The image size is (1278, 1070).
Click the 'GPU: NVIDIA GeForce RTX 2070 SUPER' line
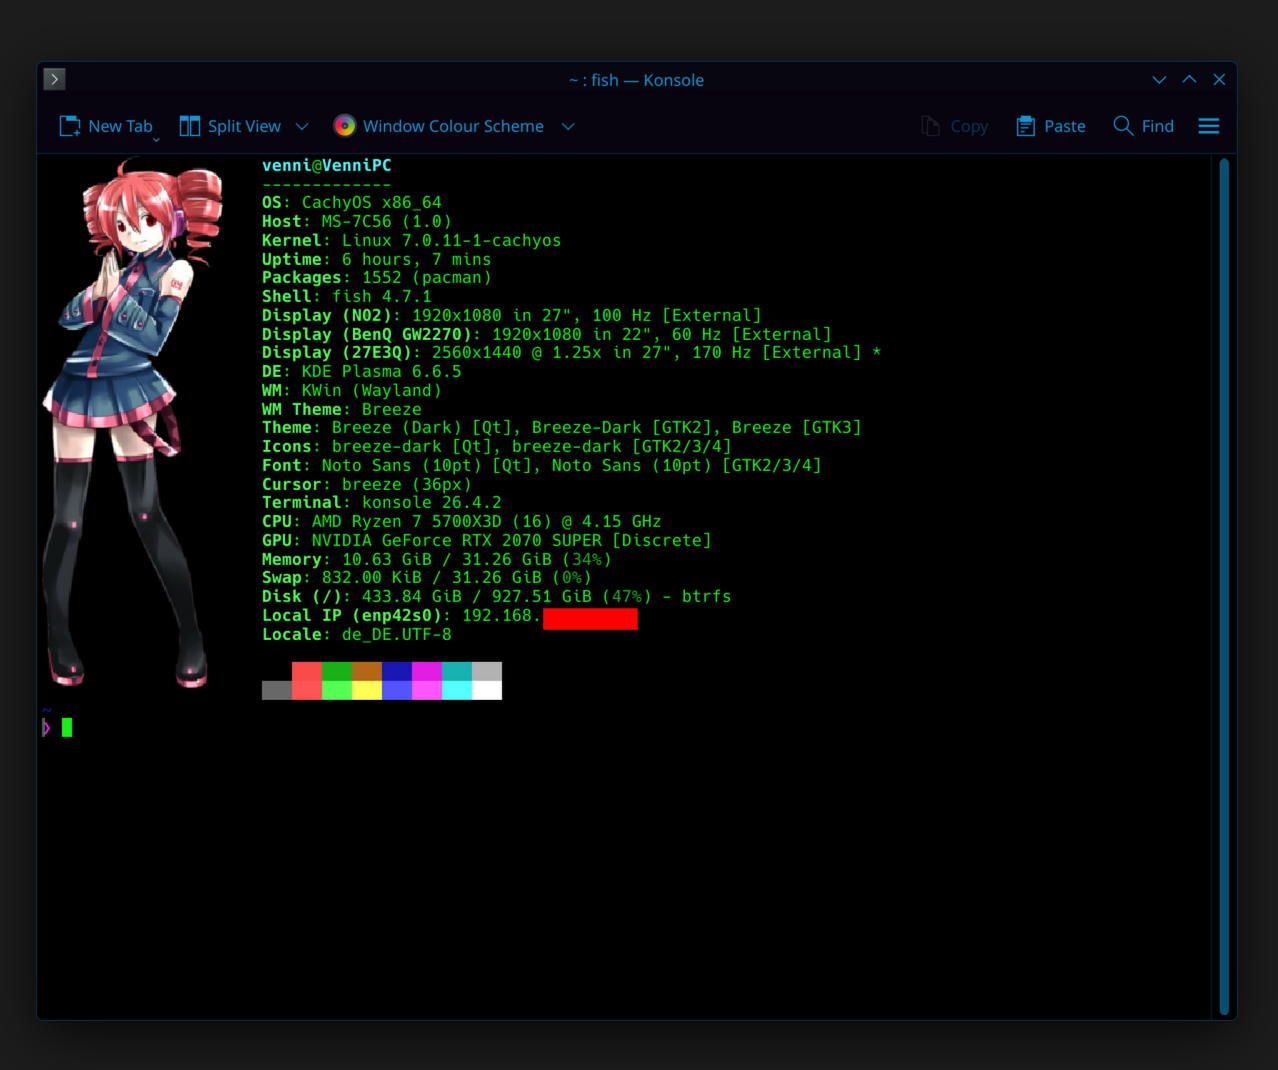click(487, 540)
